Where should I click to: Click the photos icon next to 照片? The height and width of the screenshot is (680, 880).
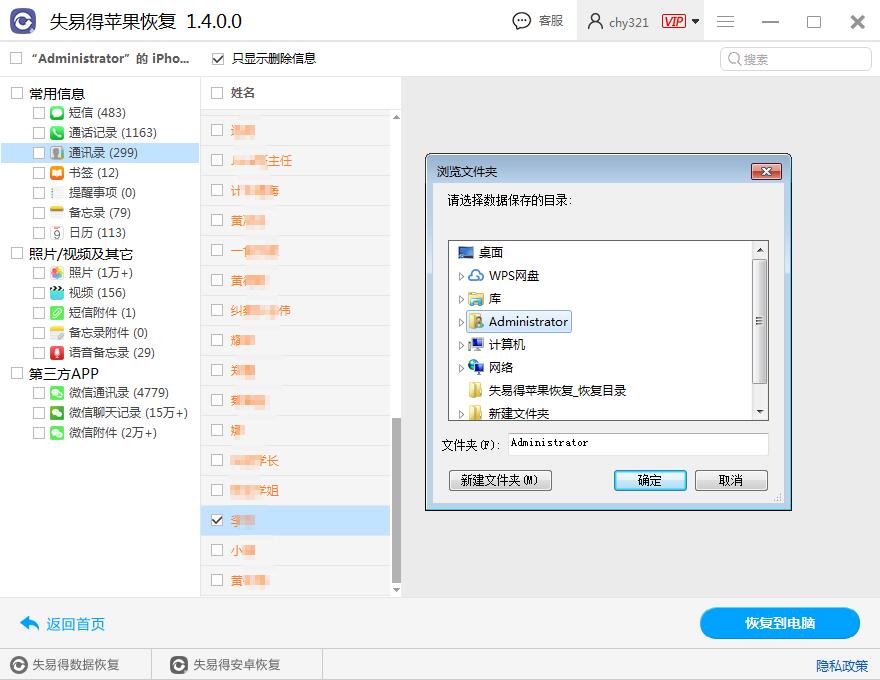click(57, 273)
